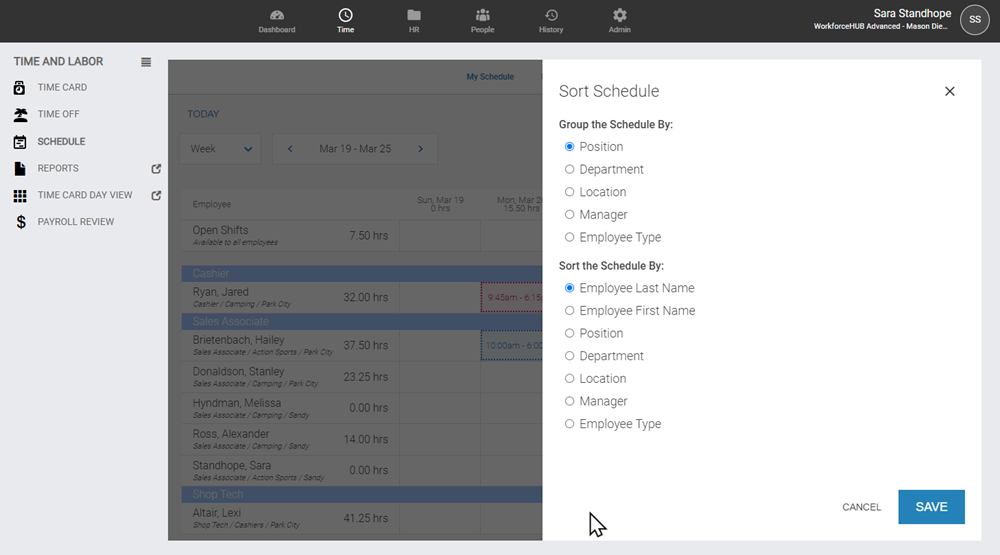This screenshot has width=1000, height=555.
Task: Open the HR folder icon
Action: coord(414,16)
